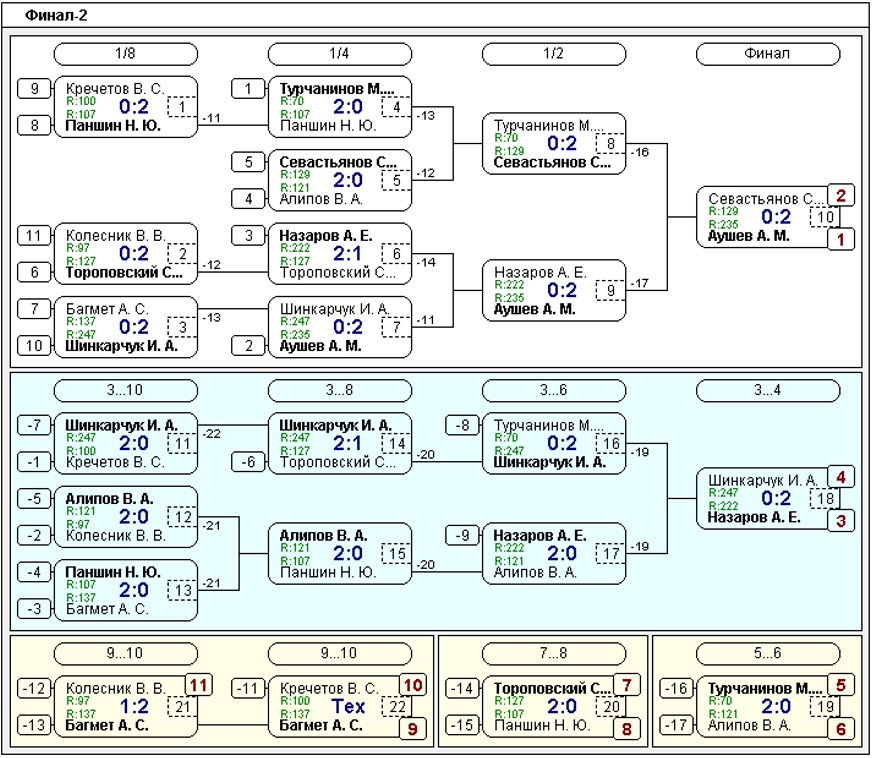Click the Финал-2 title at the top
This screenshot has height=758, width=873.
[x=56, y=15]
